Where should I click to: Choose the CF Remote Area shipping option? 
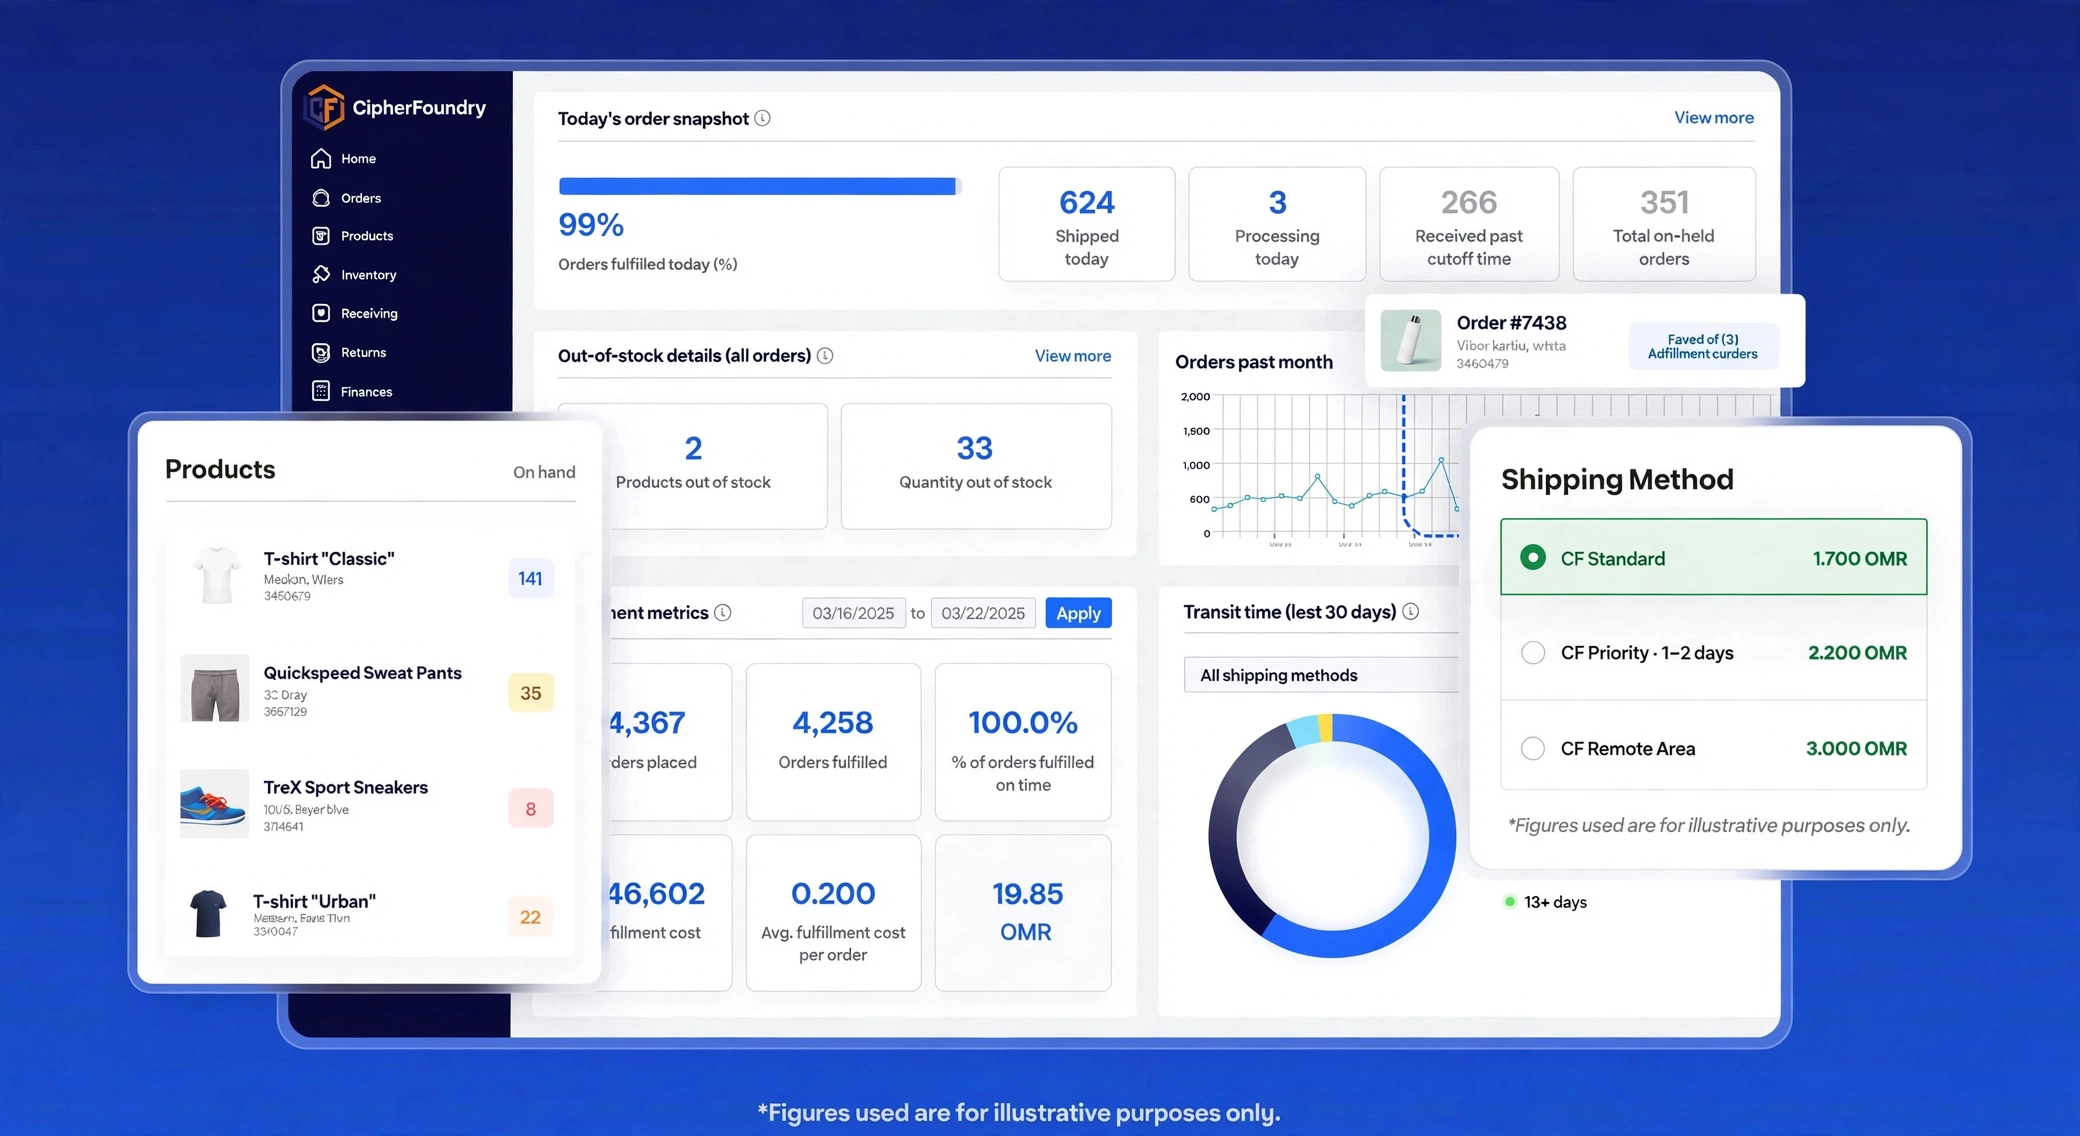(x=1713, y=748)
